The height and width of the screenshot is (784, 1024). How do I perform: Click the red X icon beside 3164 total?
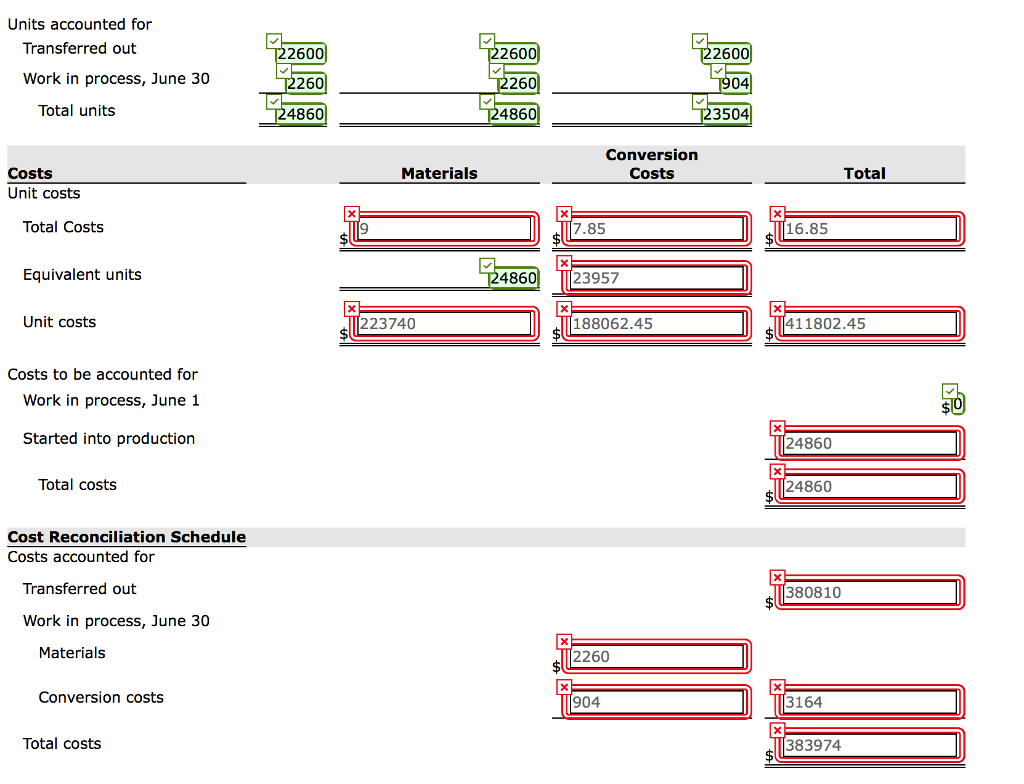[777, 687]
